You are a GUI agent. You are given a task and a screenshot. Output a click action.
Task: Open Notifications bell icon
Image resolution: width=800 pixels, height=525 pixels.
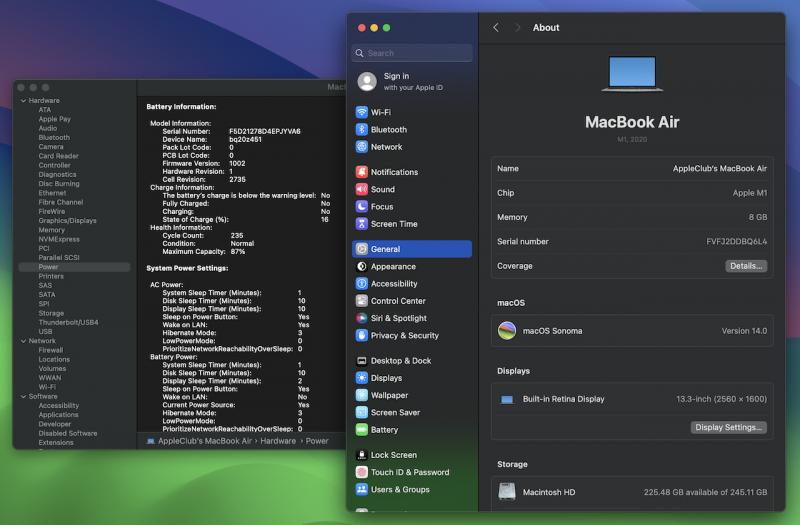[361, 172]
